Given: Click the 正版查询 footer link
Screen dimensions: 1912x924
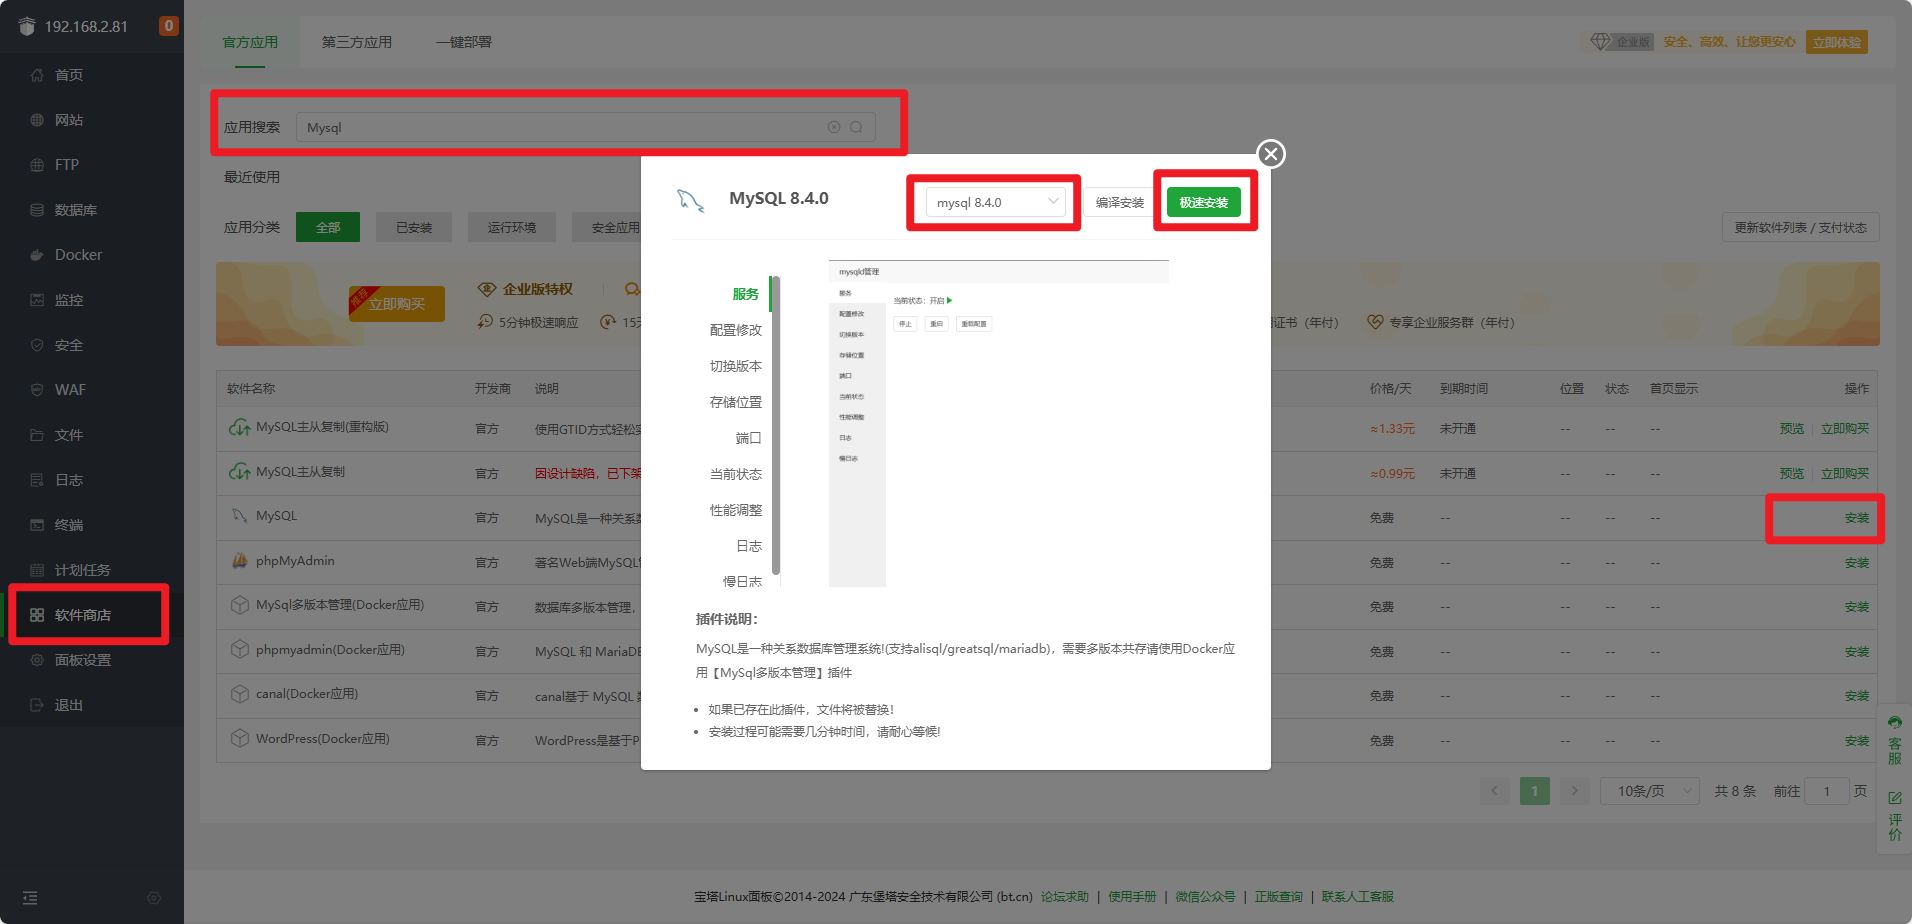Looking at the screenshot, I should click(1279, 897).
